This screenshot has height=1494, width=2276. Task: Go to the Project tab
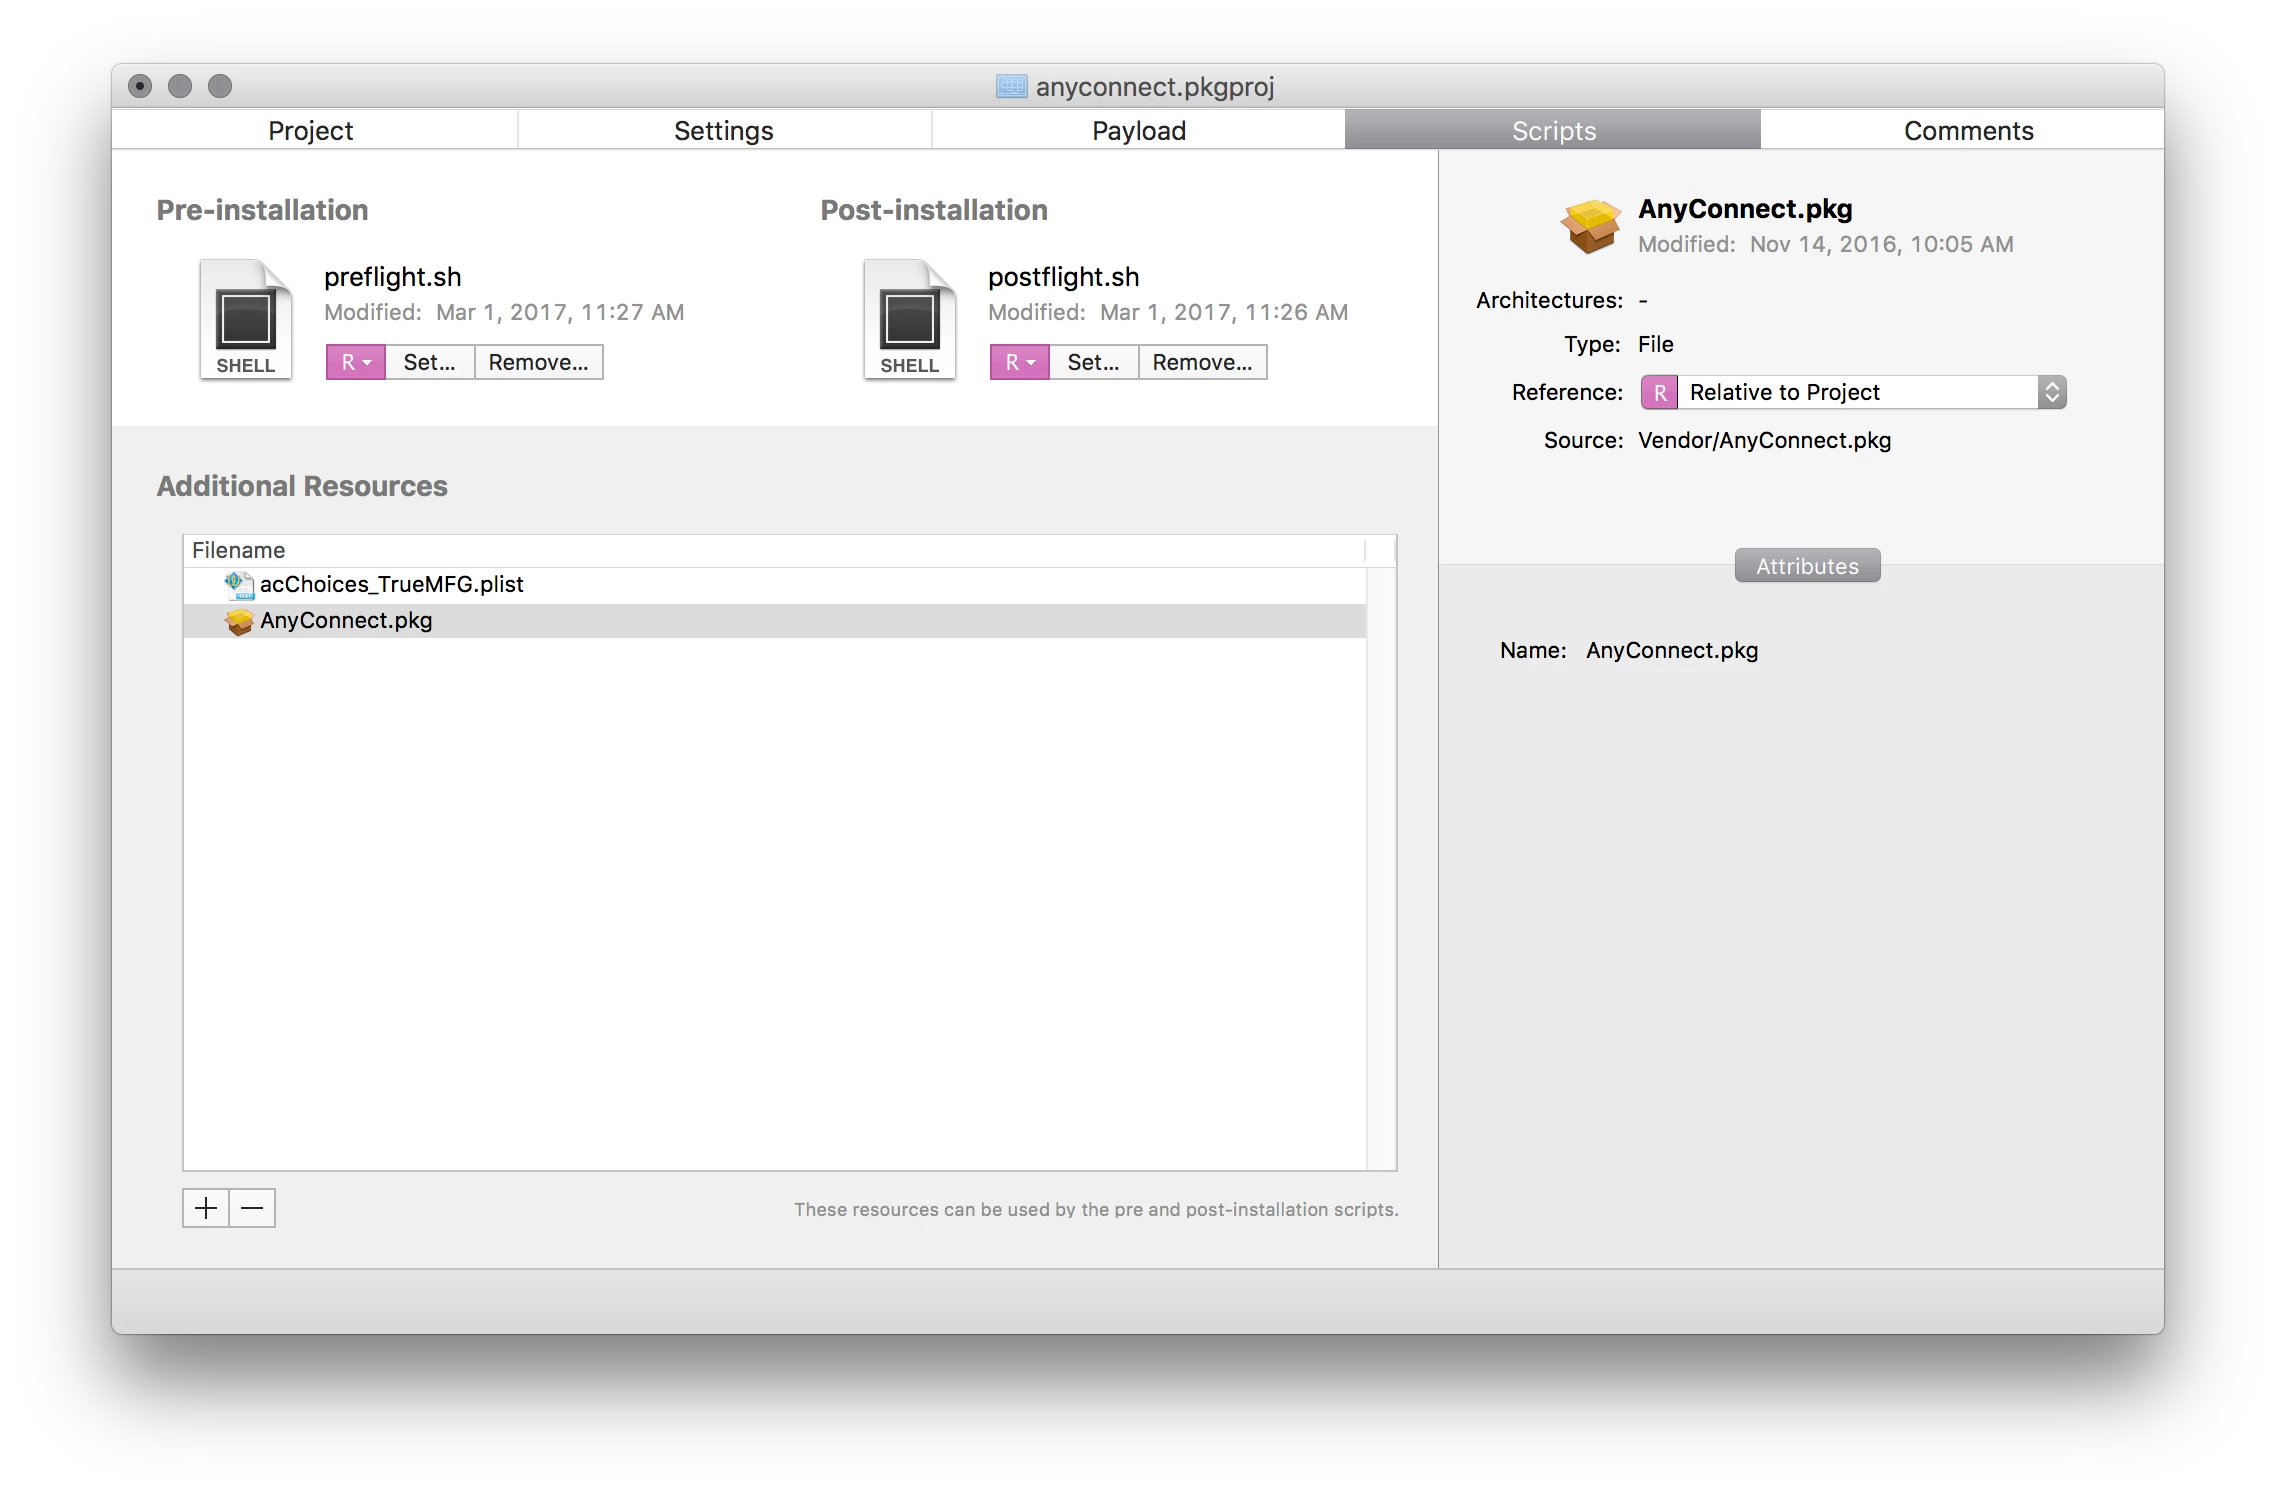point(310,130)
